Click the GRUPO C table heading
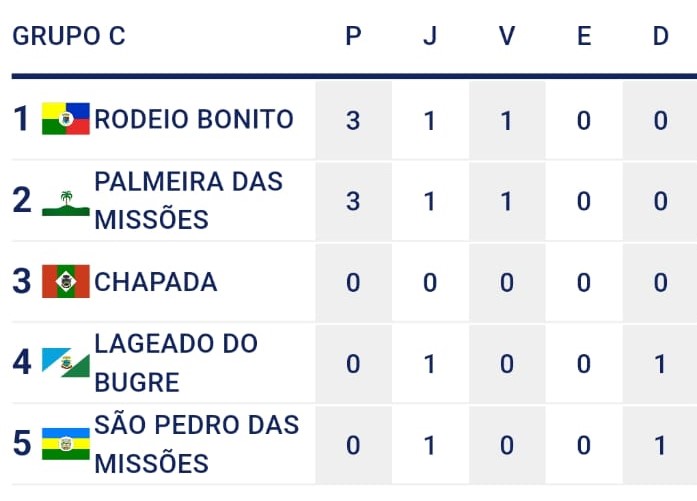 point(69,36)
